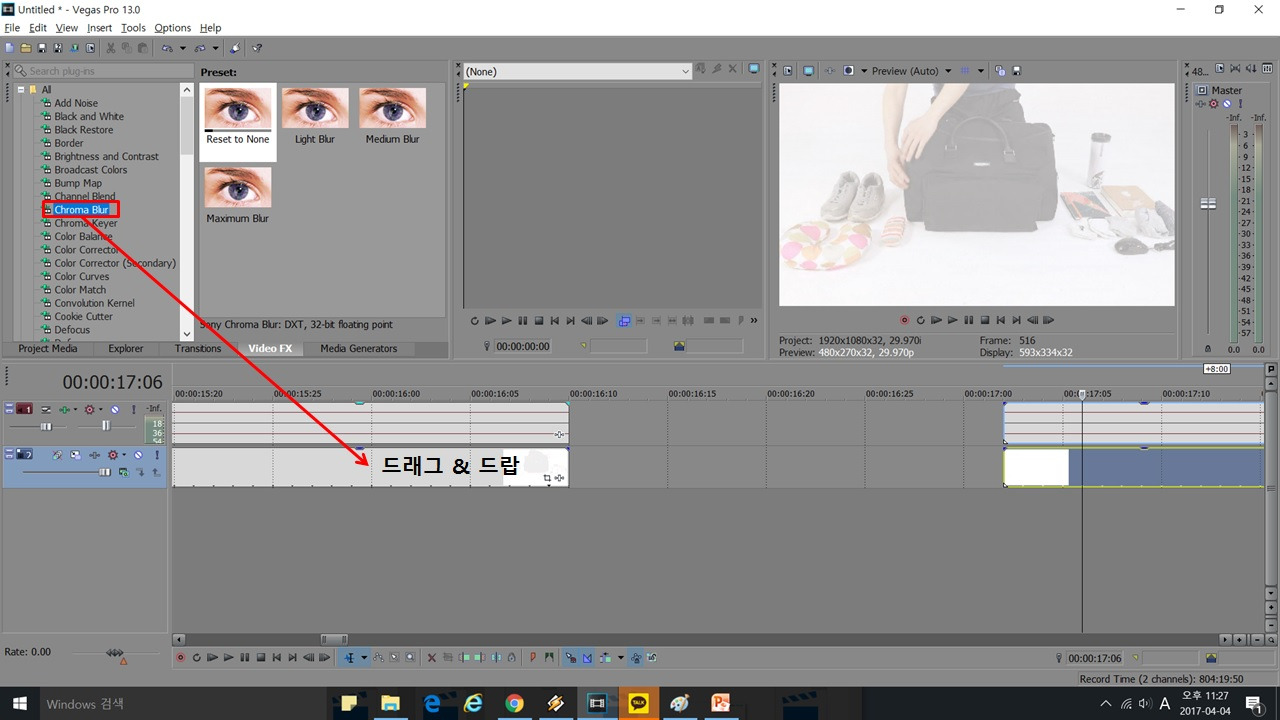Click the Save Snapshot to File icon in preview
The image size is (1280, 720).
(x=1017, y=71)
